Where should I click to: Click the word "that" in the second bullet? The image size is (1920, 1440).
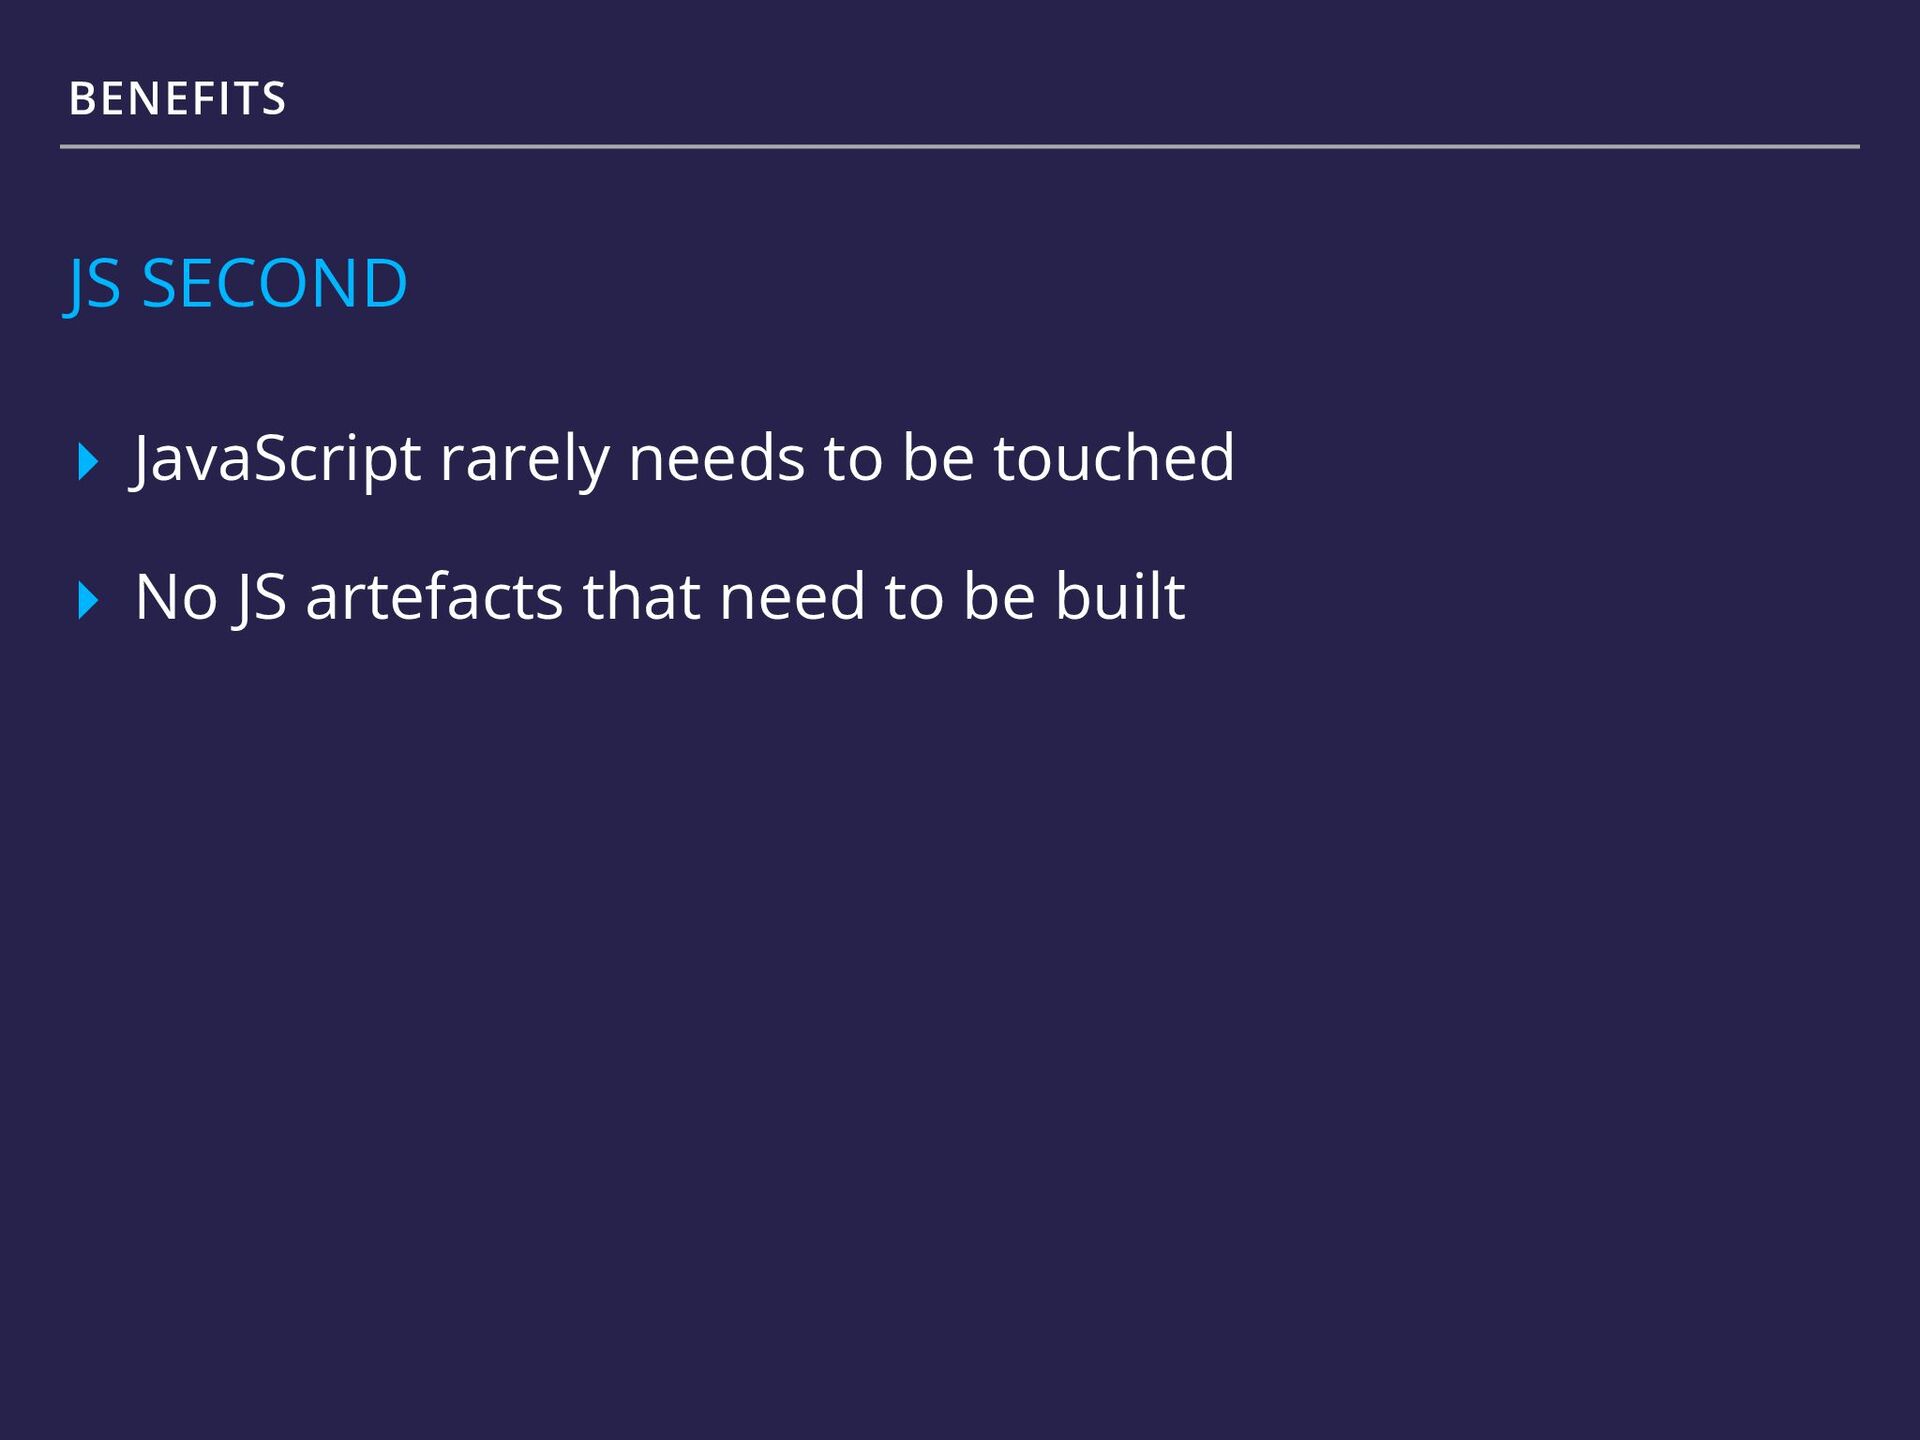click(641, 597)
